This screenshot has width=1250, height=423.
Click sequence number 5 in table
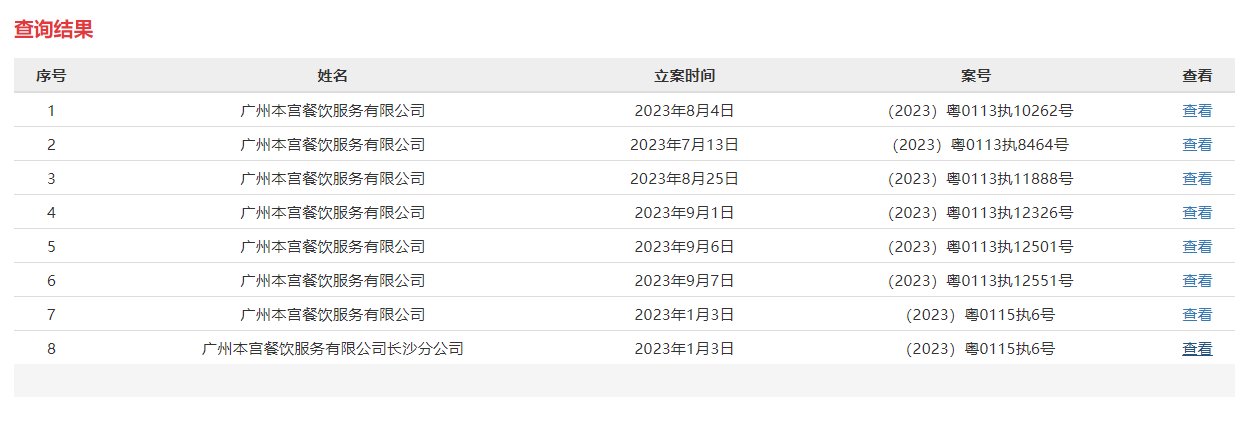click(x=51, y=247)
